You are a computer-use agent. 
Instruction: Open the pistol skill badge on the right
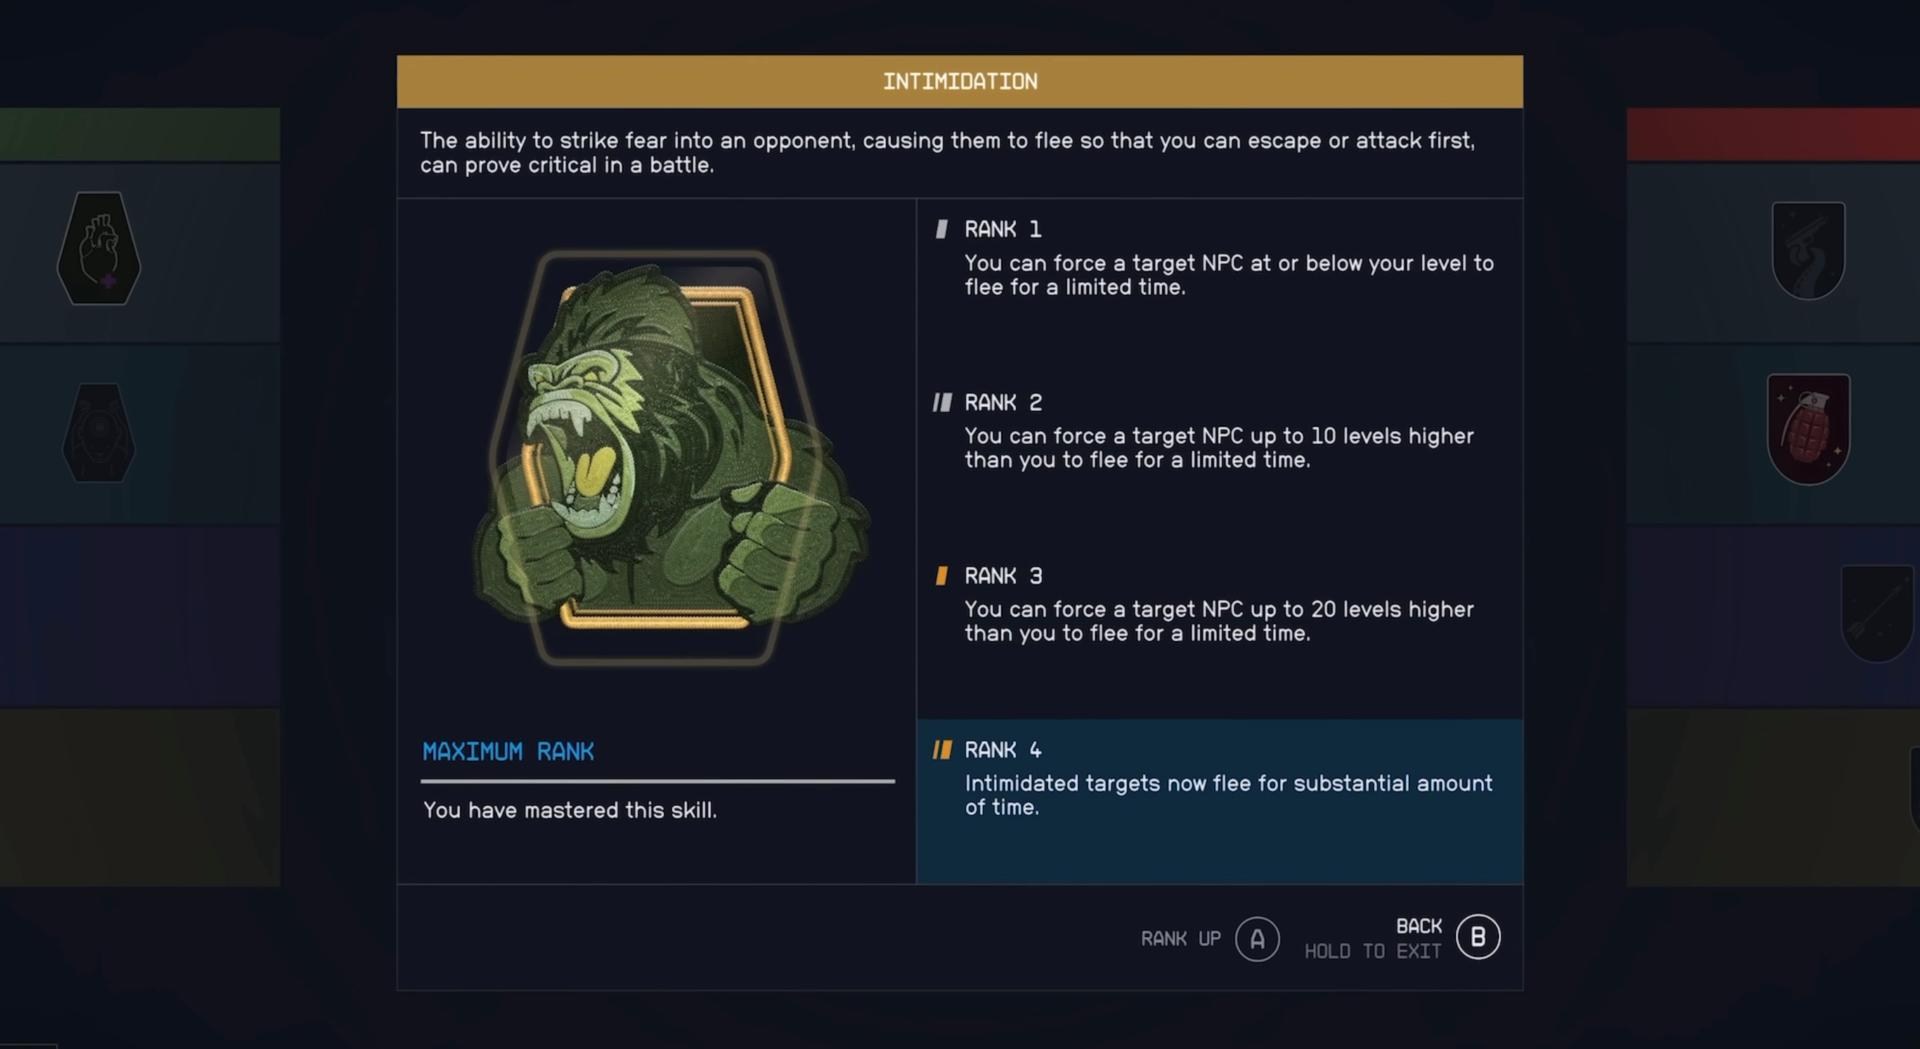pos(1808,250)
